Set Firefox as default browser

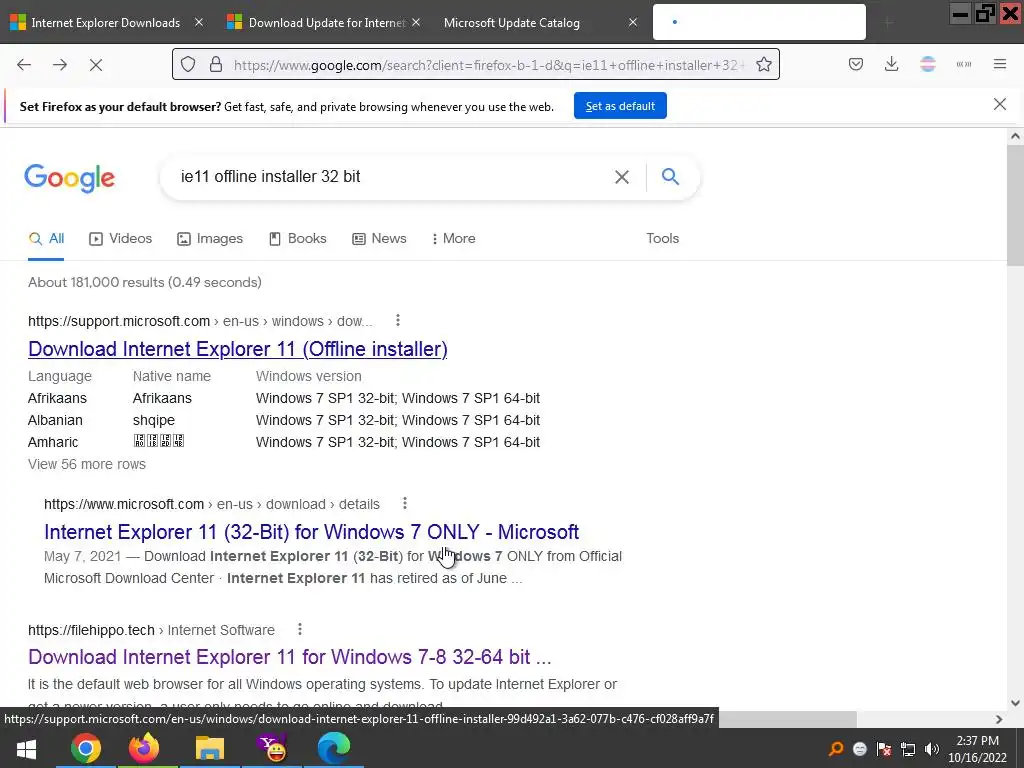pyautogui.click(x=620, y=106)
